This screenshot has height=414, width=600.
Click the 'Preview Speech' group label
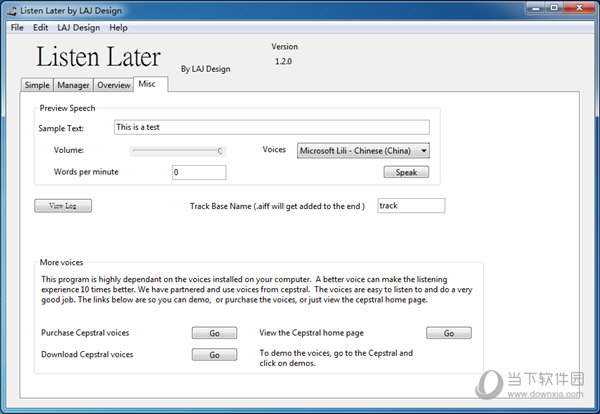click(67, 108)
